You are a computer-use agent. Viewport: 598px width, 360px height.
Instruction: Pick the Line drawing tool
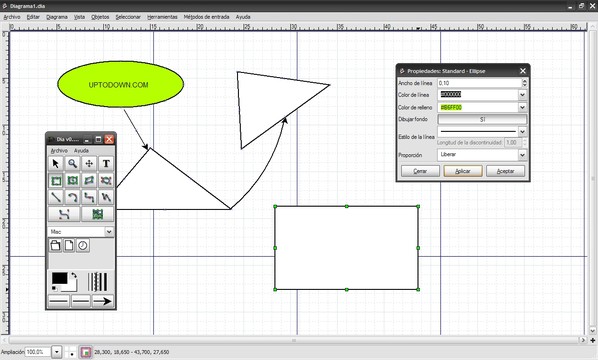pos(56,197)
